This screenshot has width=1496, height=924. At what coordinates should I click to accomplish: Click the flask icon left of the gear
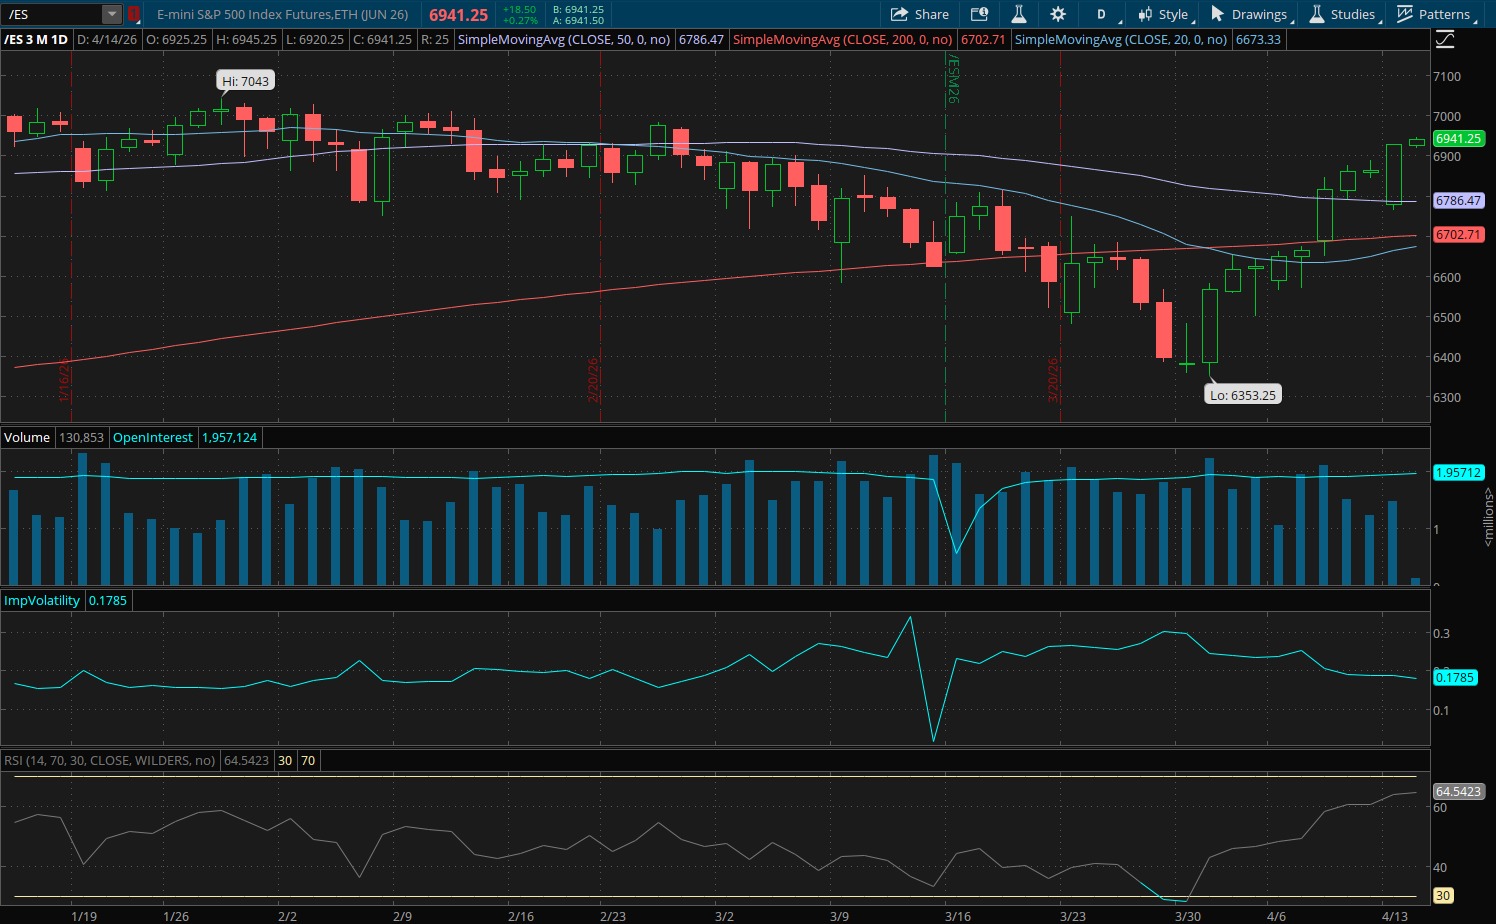tap(1018, 14)
